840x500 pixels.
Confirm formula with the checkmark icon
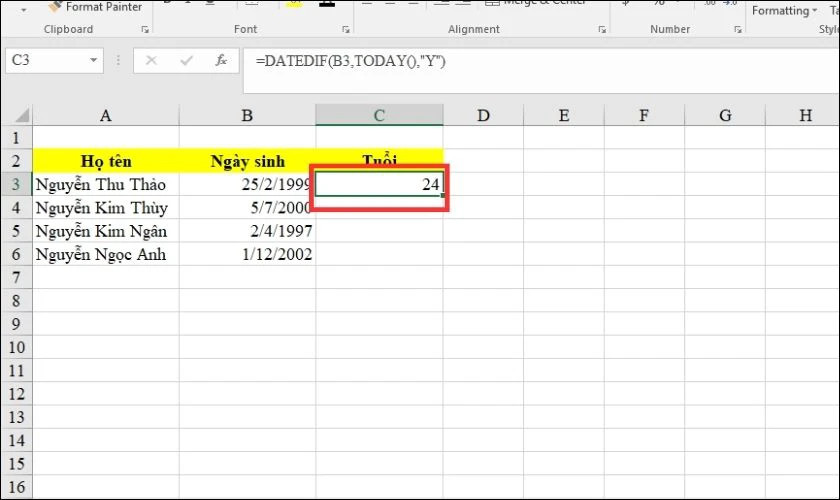pyautogui.click(x=186, y=61)
